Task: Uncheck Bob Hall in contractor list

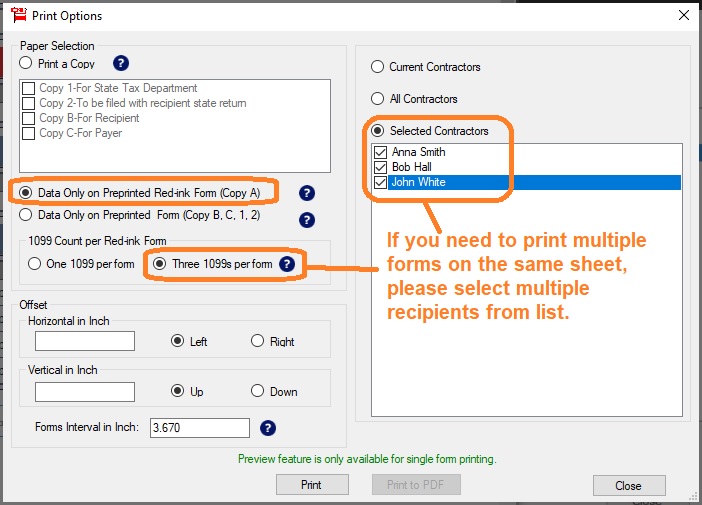Action: click(x=381, y=167)
